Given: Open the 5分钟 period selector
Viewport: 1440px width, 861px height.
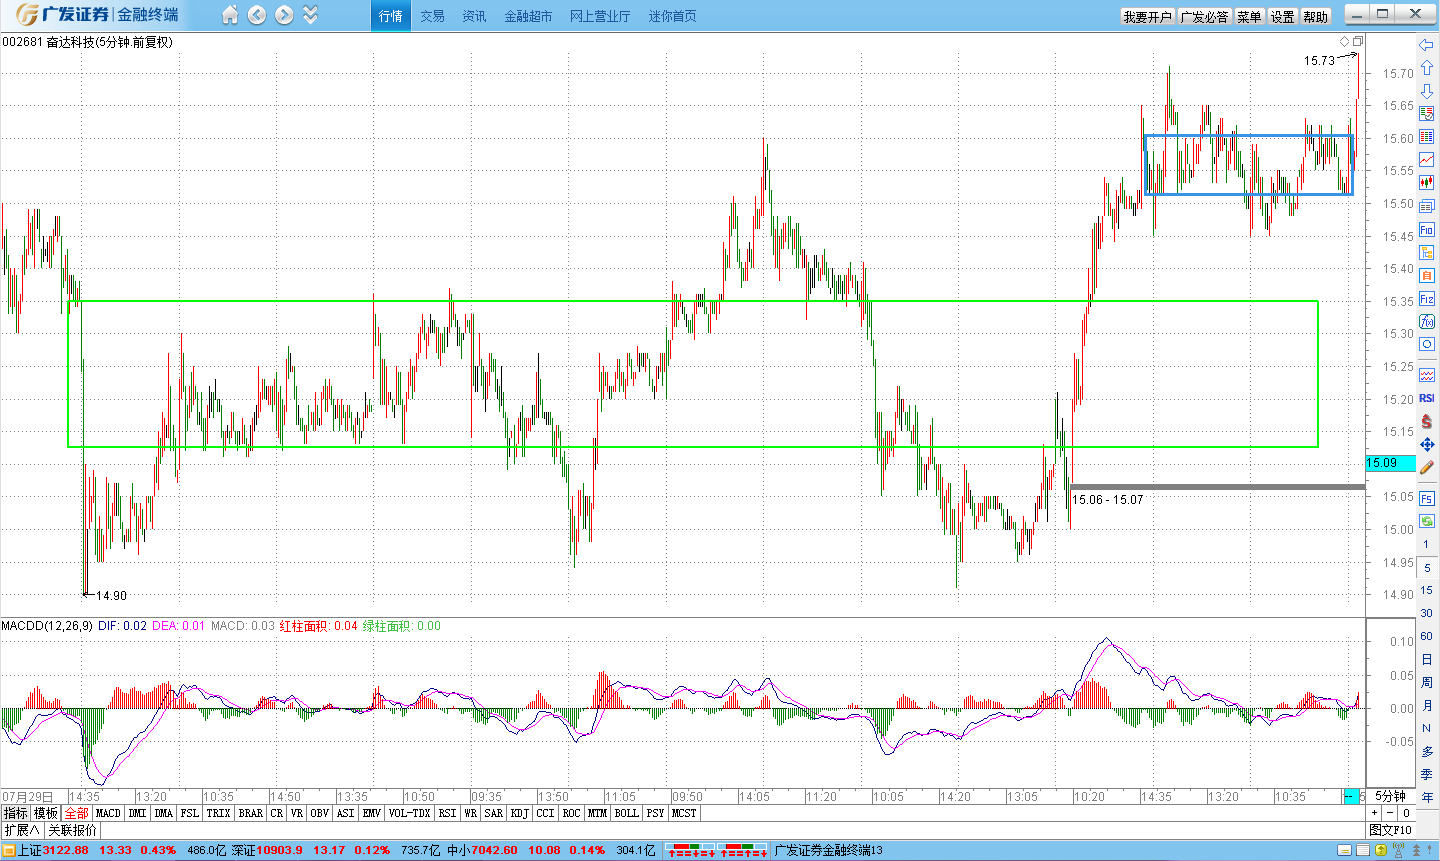Looking at the screenshot, I should point(1391,796).
